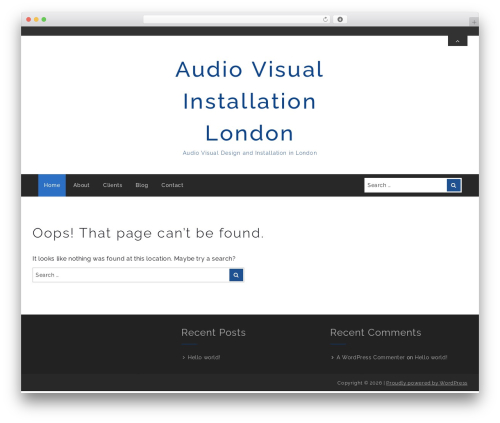Open the Home menu item
500x423 pixels.
[x=52, y=185]
